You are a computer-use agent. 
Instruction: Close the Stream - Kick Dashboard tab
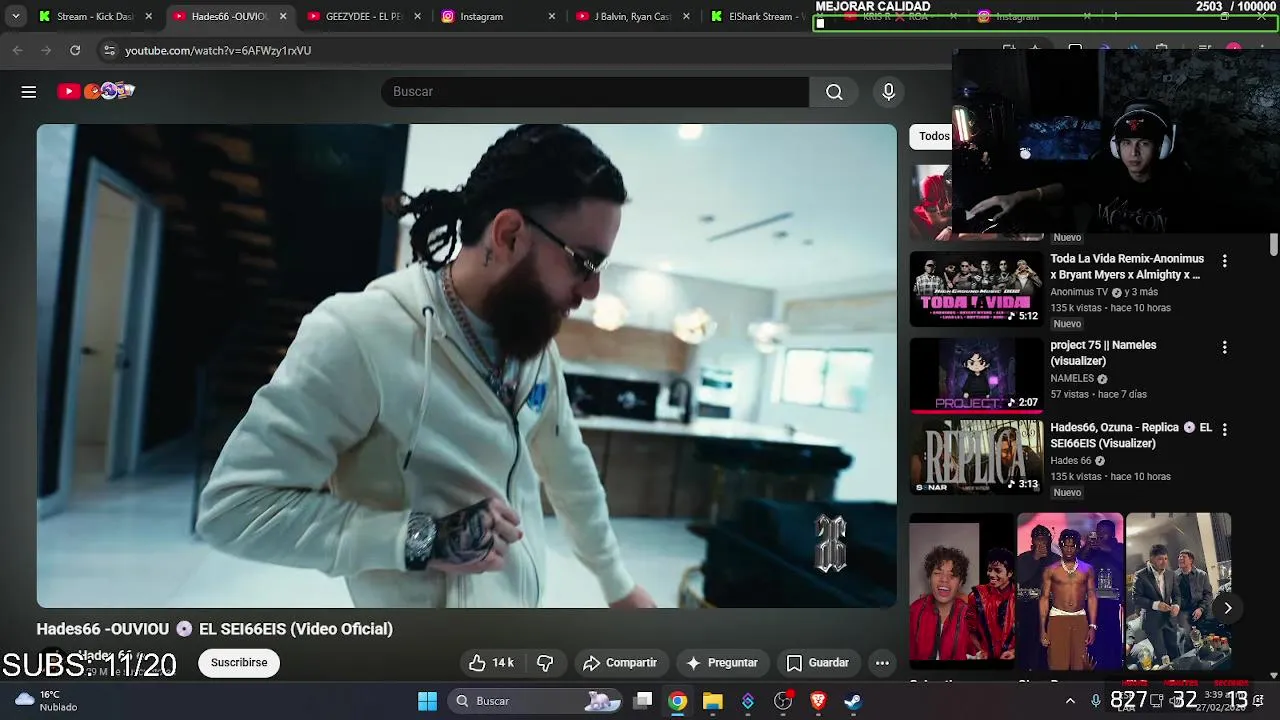point(149,17)
